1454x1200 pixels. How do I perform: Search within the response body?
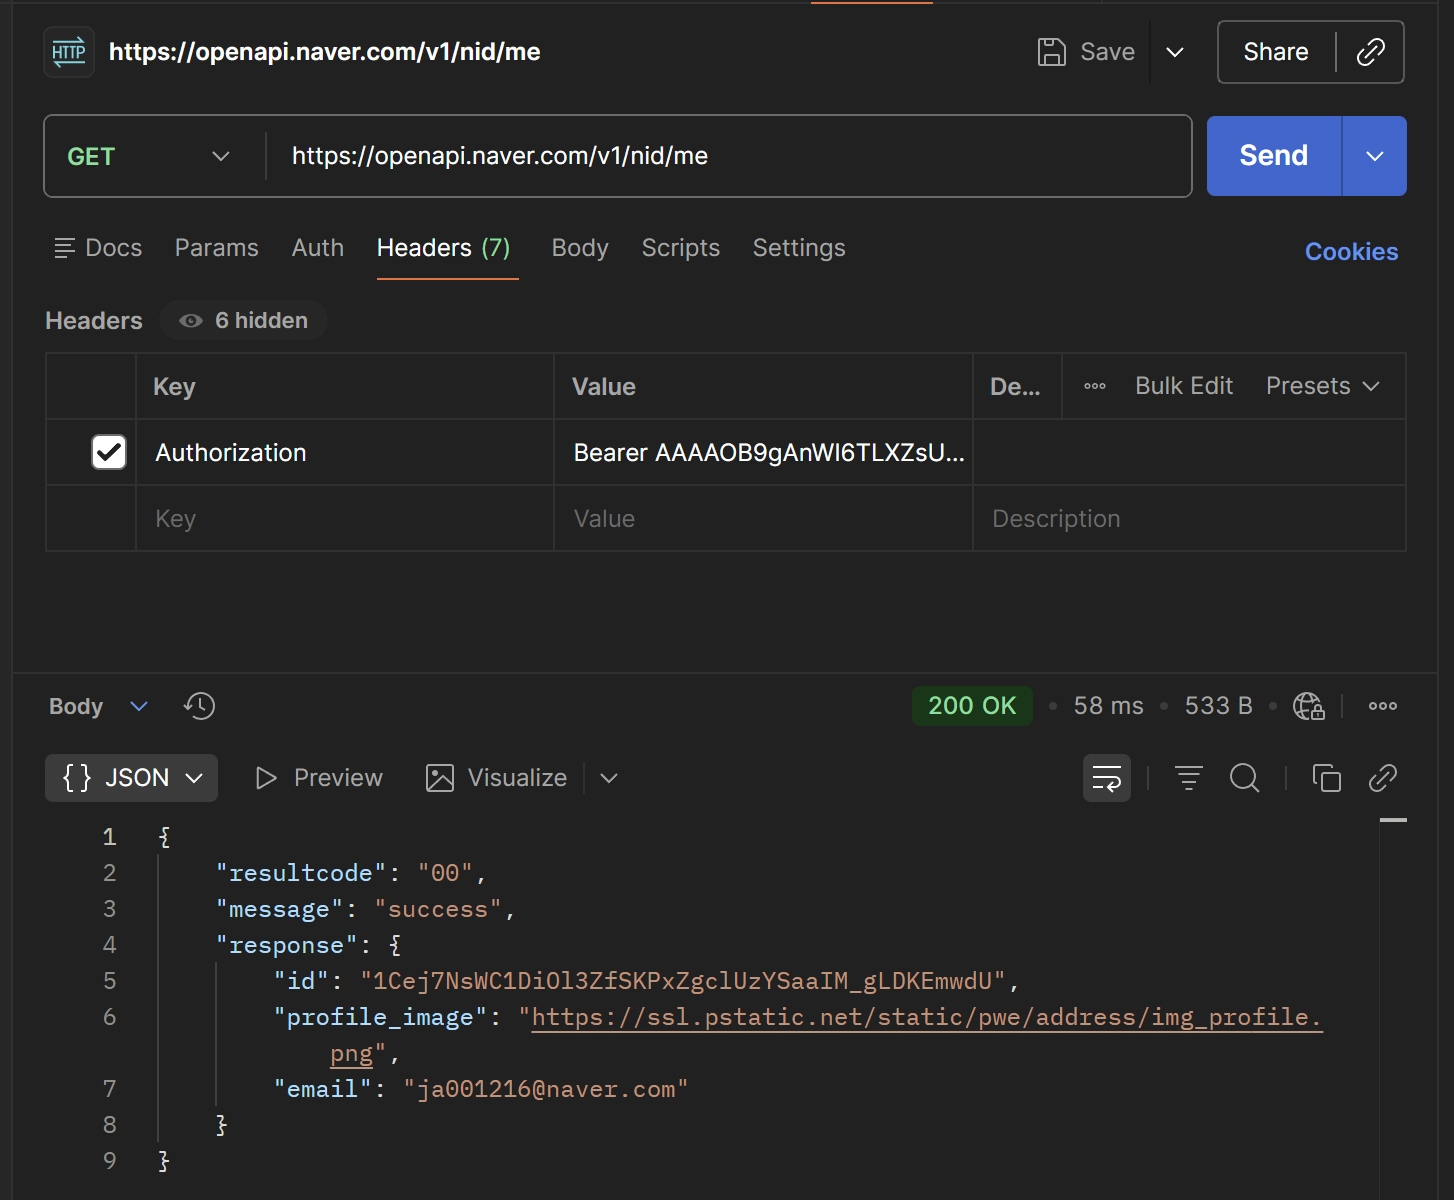click(1244, 778)
